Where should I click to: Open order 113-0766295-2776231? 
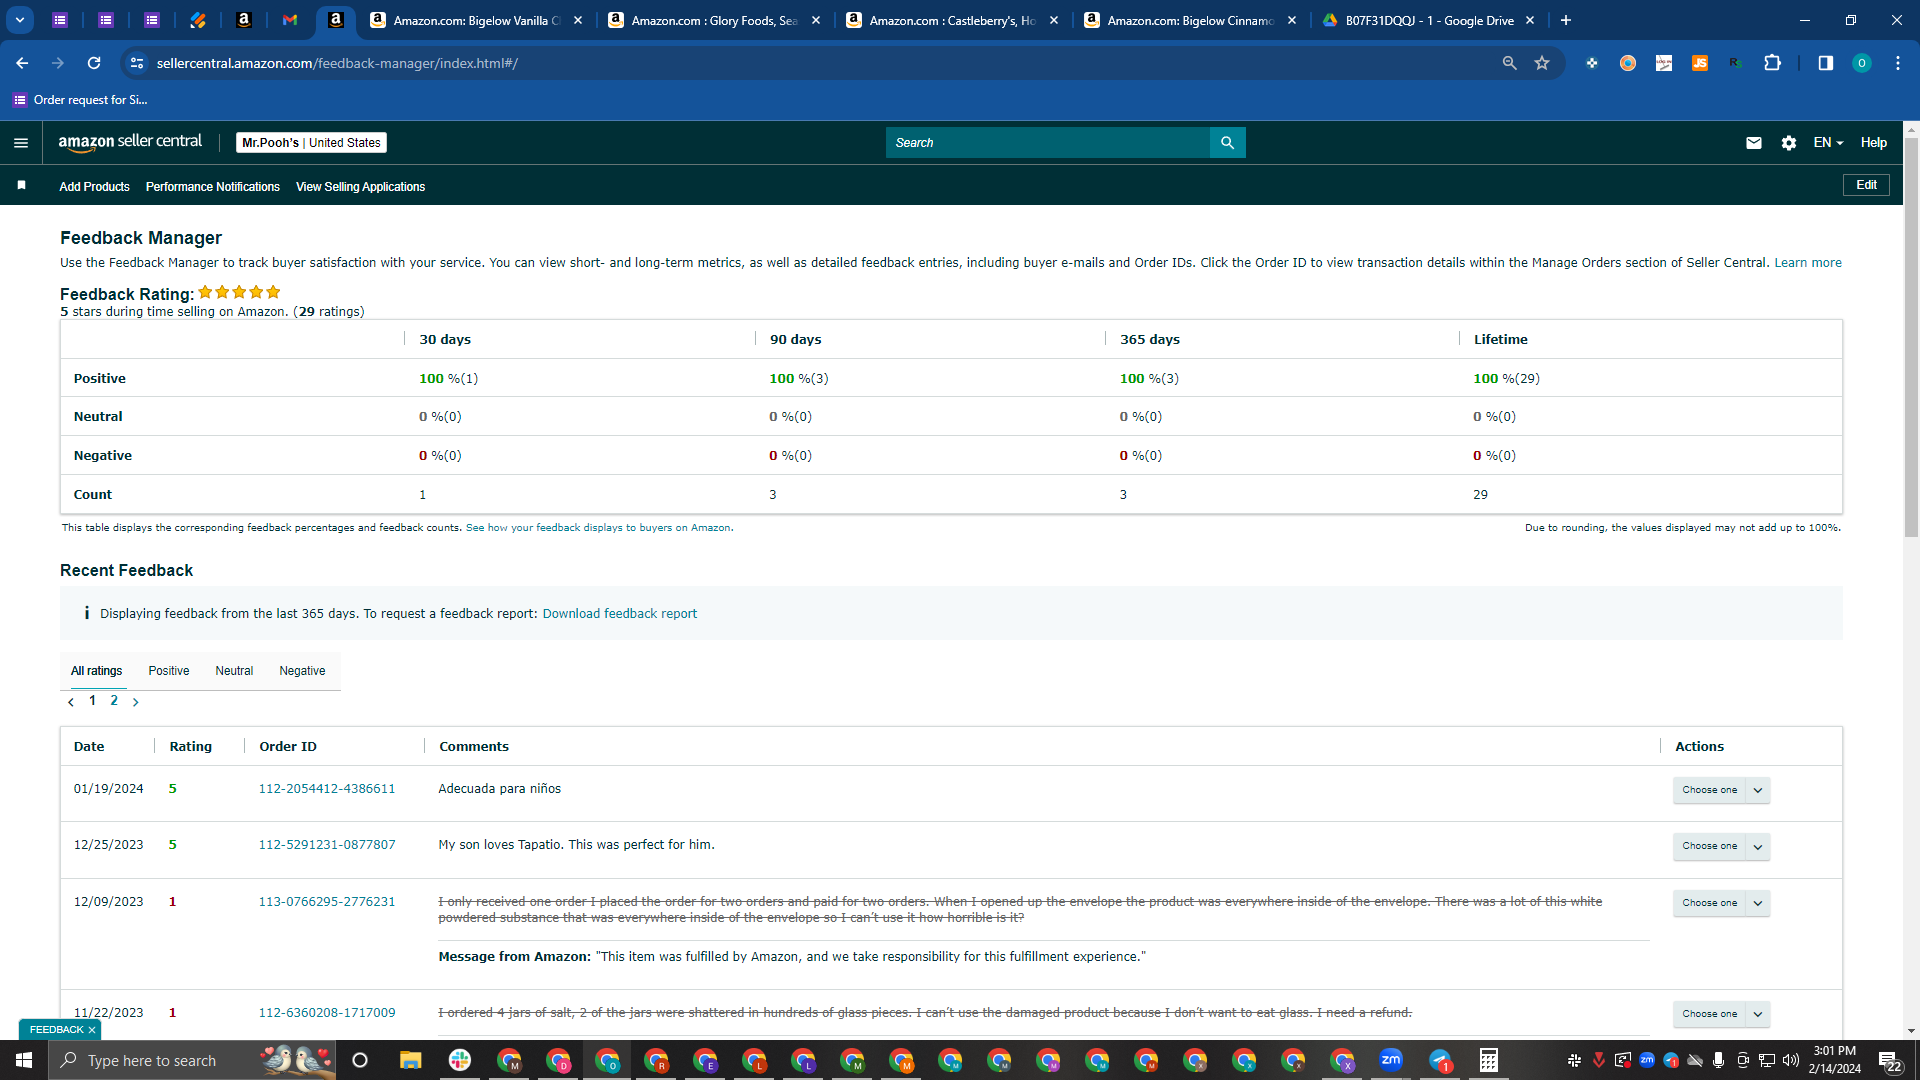coord(327,902)
